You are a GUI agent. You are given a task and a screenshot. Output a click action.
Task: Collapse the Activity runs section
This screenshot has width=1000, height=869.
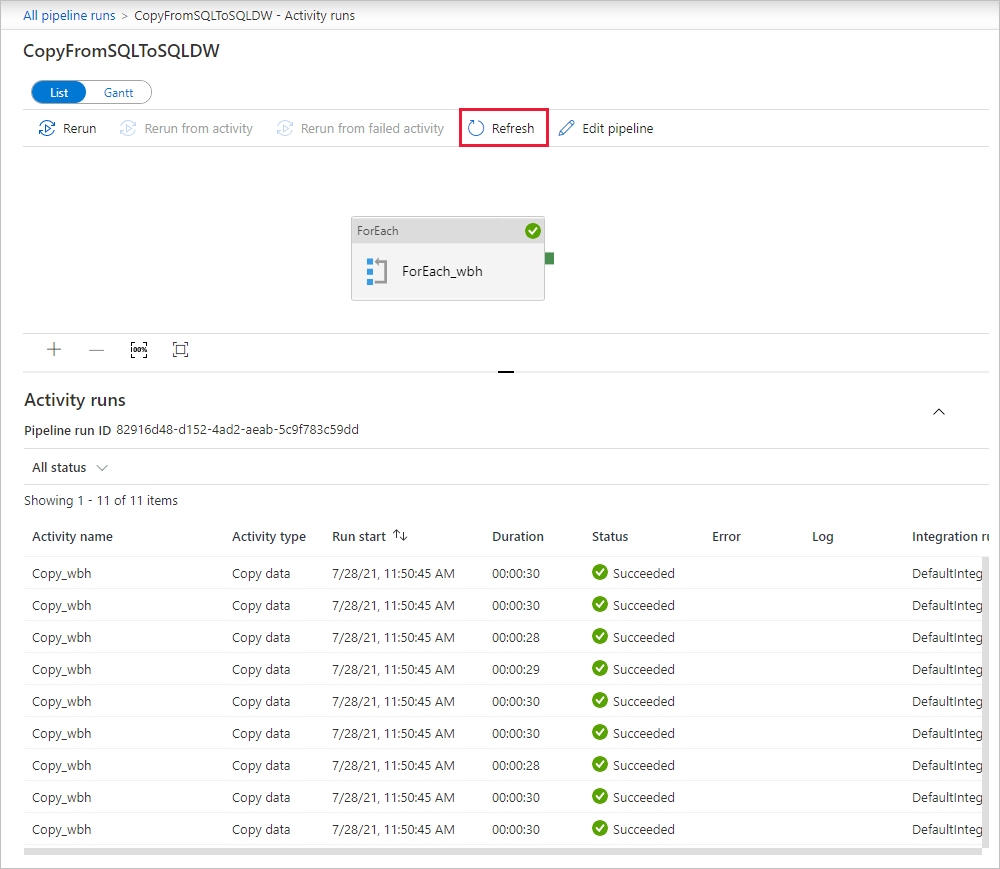pyautogui.click(x=939, y=411)
